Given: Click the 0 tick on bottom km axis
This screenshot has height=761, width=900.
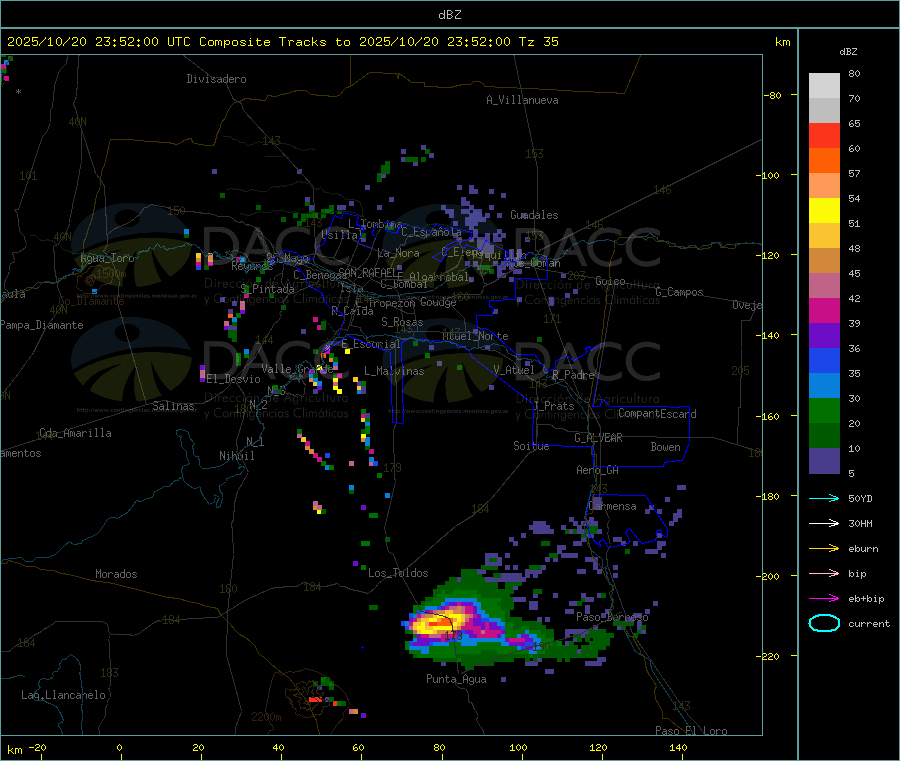Looking at the screenshot, I should point(119,747).
